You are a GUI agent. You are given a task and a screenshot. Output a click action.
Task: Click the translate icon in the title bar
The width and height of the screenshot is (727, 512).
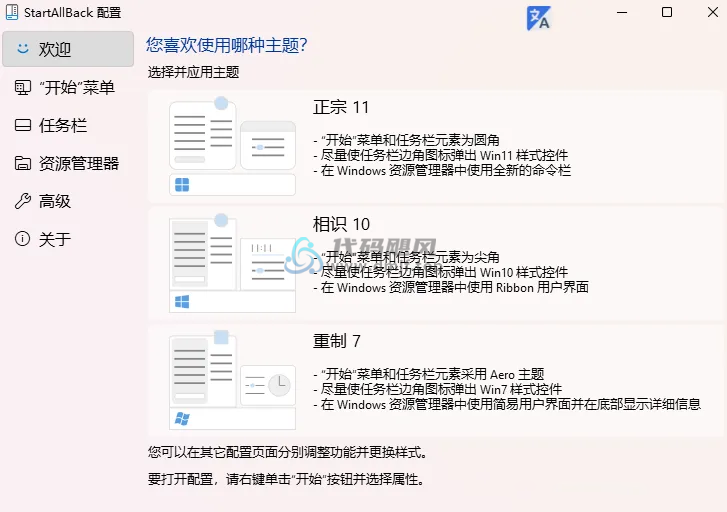click(538, 18)
